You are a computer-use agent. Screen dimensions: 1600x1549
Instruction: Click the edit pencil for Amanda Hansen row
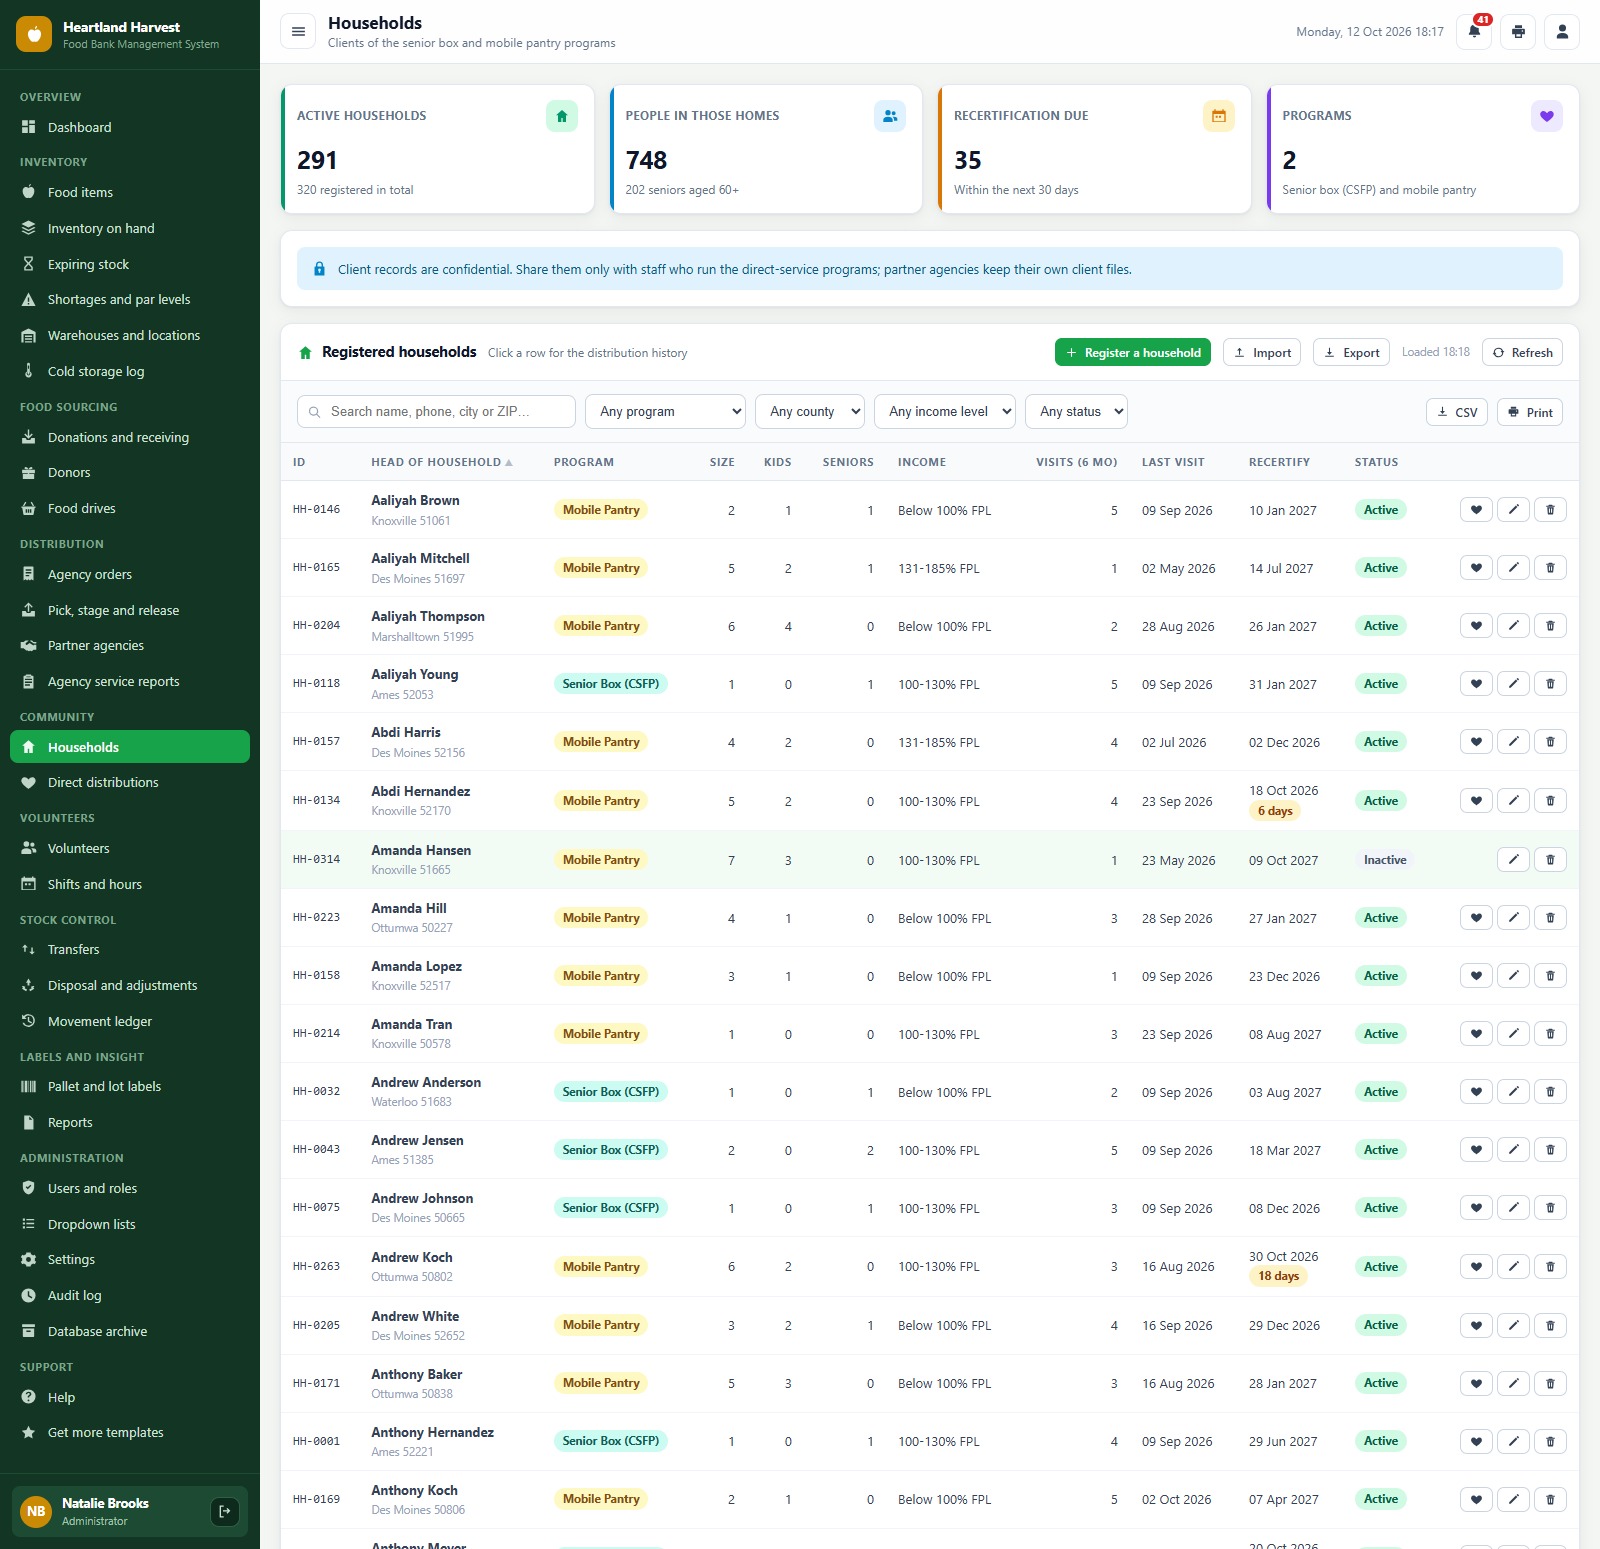(x=1514, y=860)
